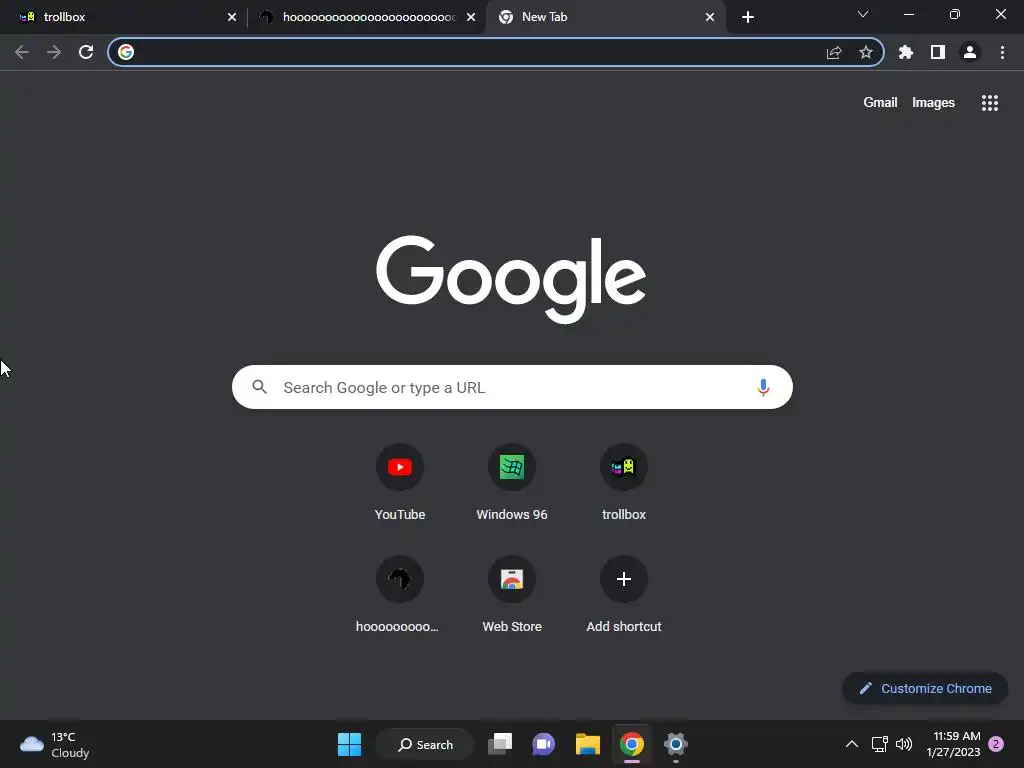Start voice search with microphone icon
This screenshot has height=768, width=1024.
pos(763,387)
